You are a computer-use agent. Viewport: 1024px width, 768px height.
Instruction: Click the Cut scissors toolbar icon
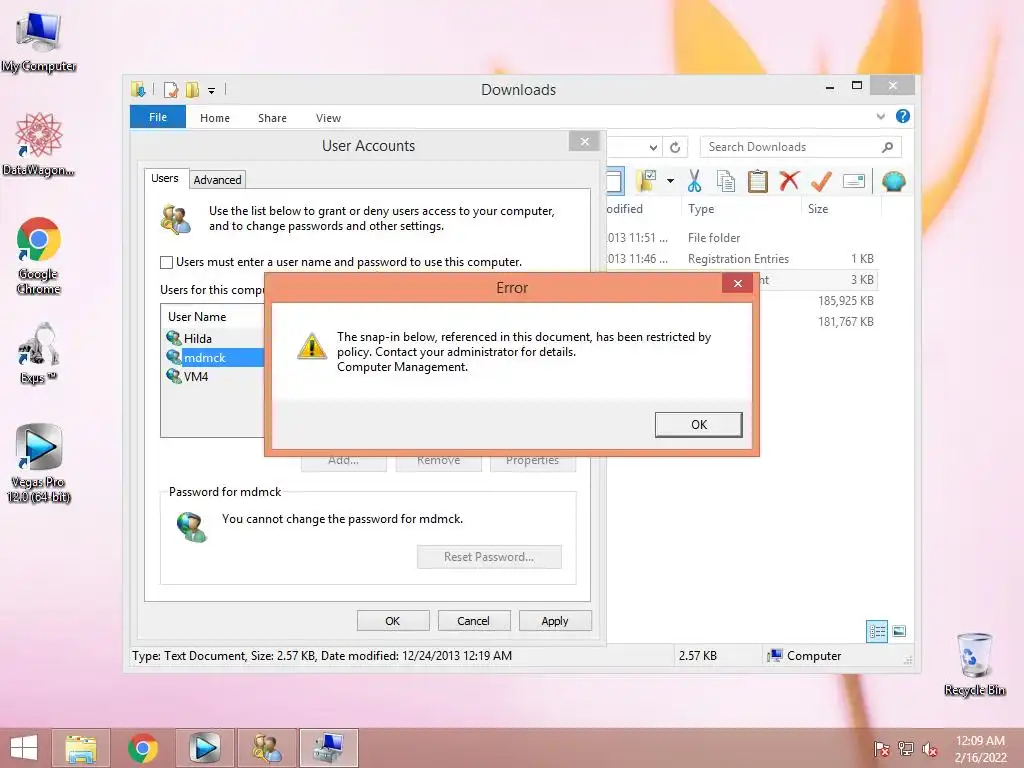[x=694, y=181]
